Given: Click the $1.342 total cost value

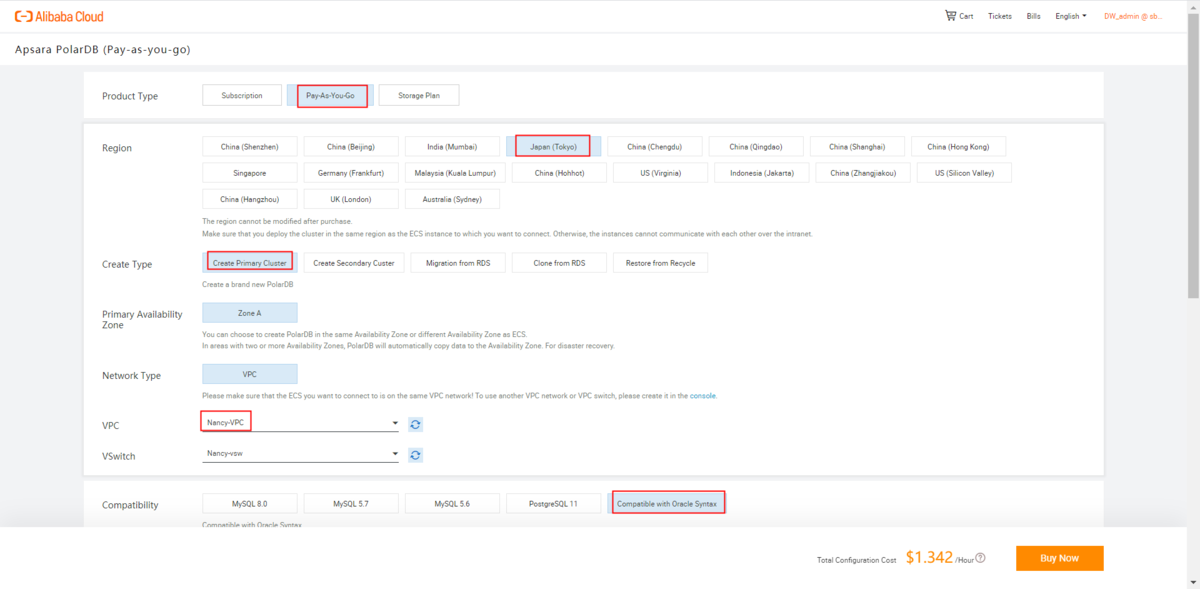Looking at the screenshot, I should pyautogui.click(x=929, y=558).
